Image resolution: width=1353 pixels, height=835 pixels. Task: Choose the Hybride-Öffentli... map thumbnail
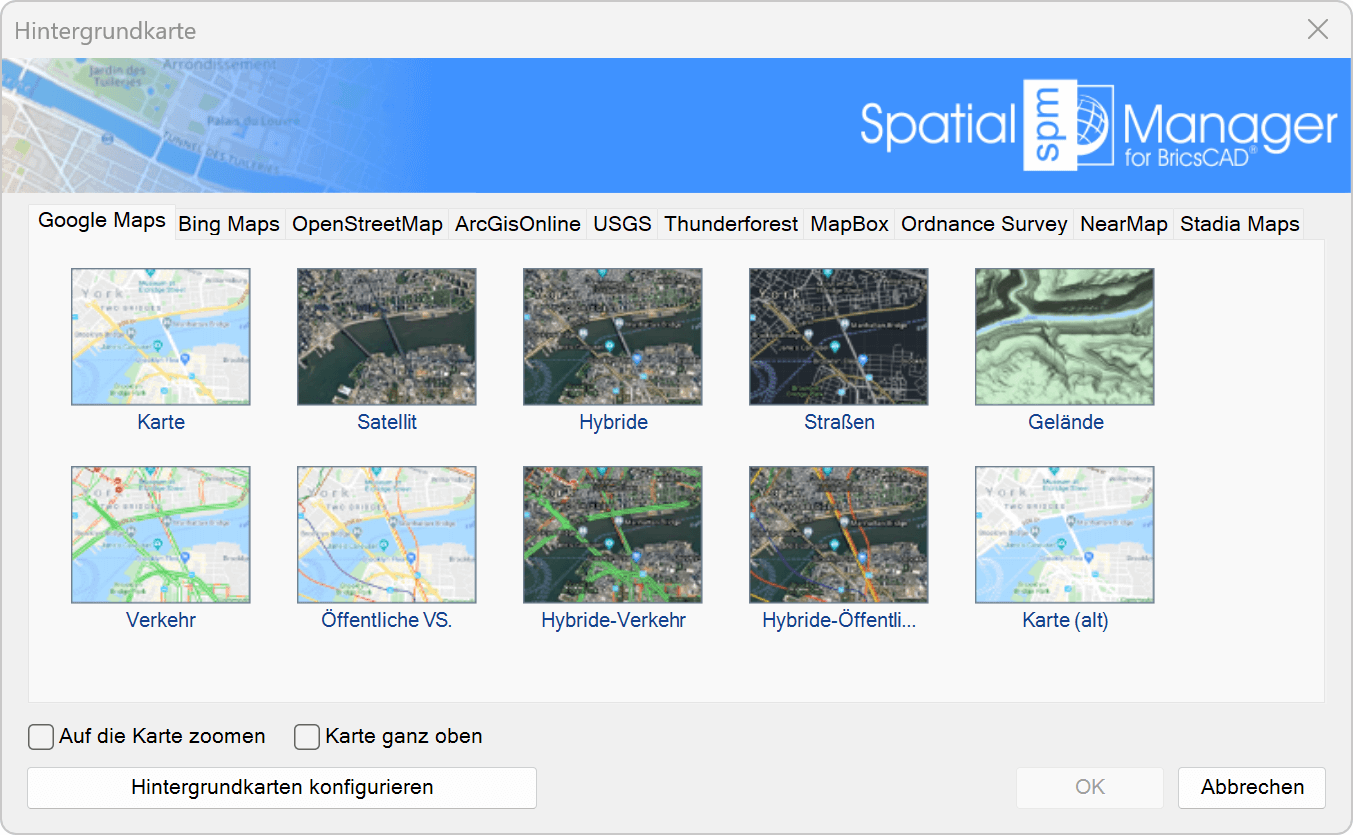(x=839, y=535)
